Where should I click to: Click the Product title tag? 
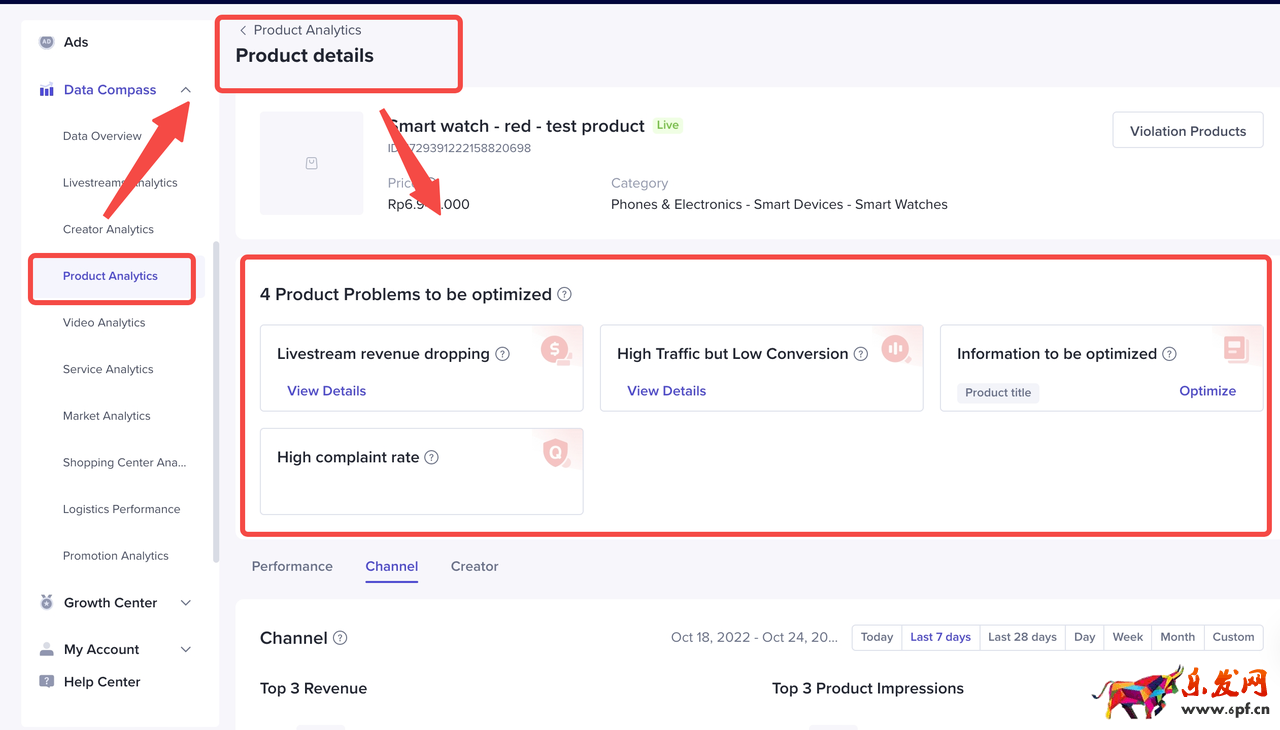(x=998, y=393)
